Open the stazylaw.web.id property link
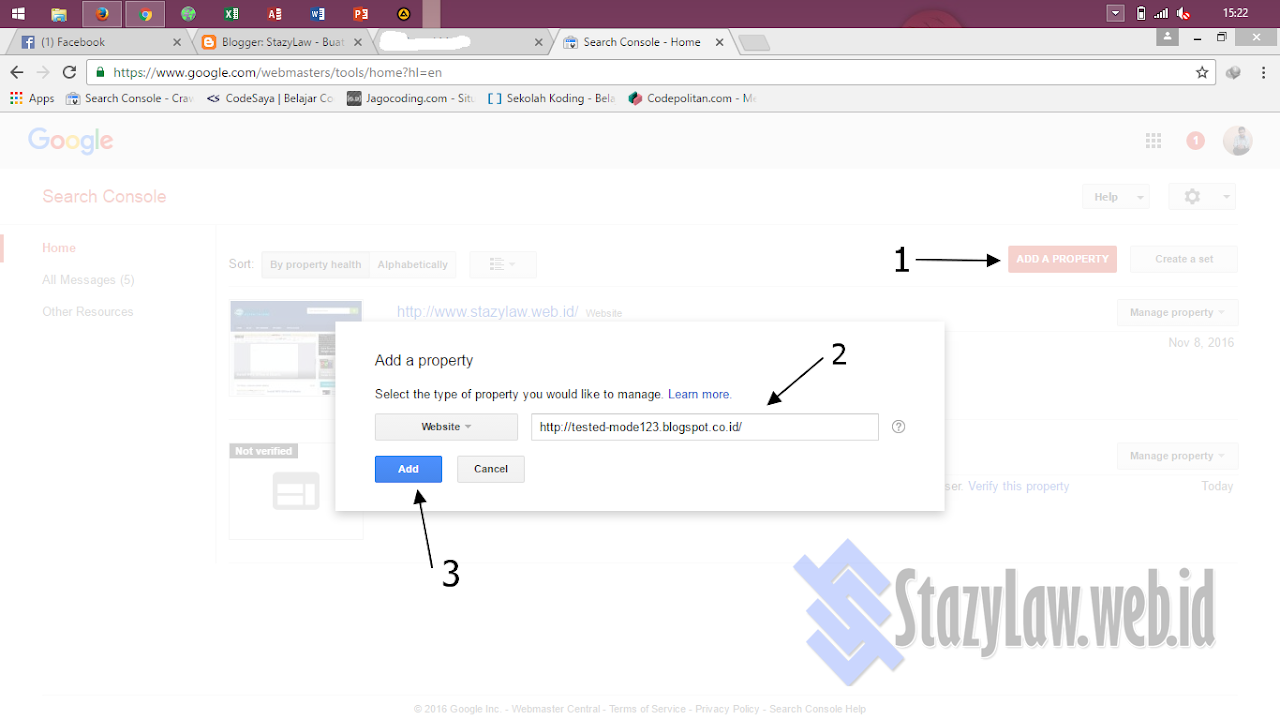This screenshot has height=720, width=1280. [487, 312]
